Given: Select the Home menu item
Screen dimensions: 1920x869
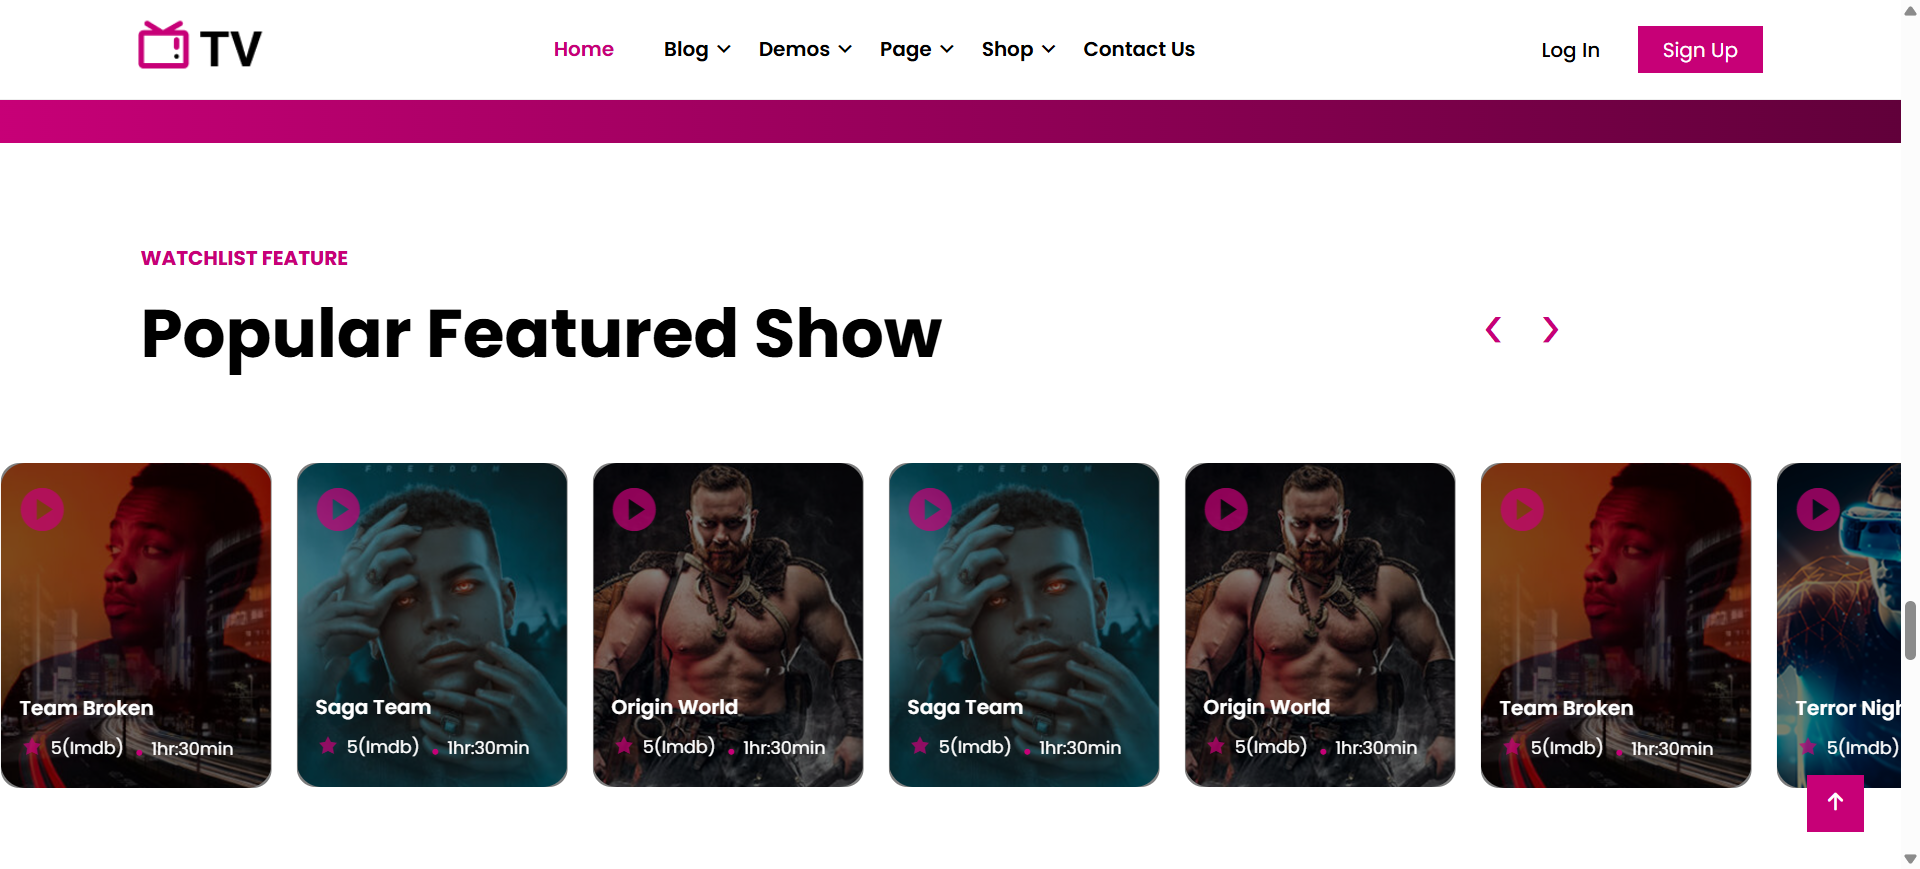Looking at the screenshot, I should click(x=584, y=49).
